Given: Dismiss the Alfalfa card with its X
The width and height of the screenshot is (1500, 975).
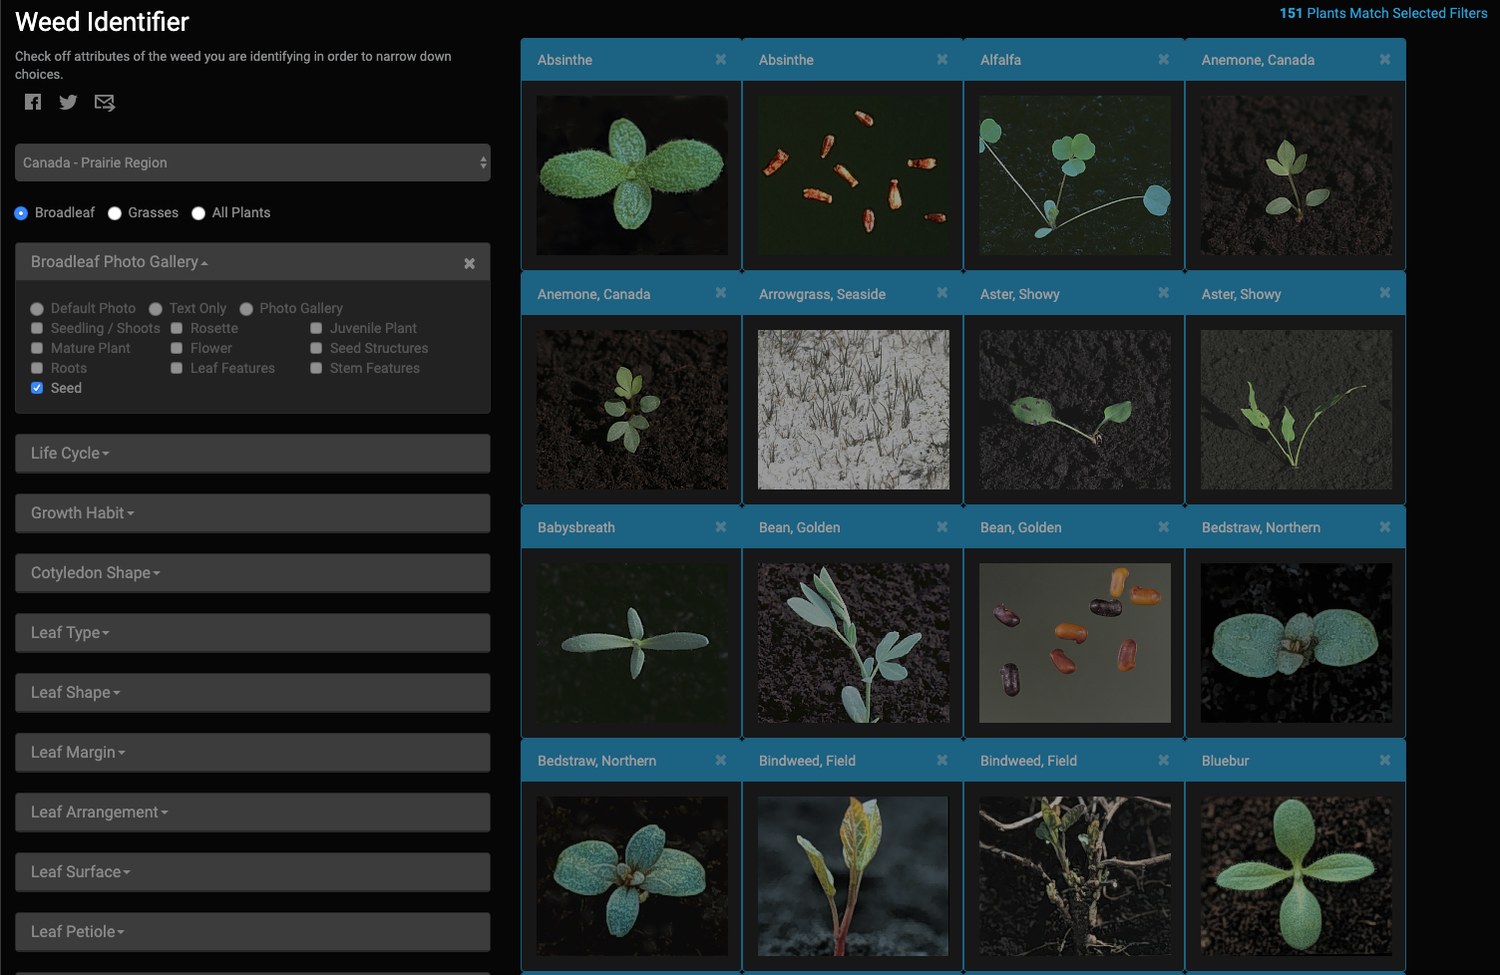Looking at the screenshot, I should 1163,60.
